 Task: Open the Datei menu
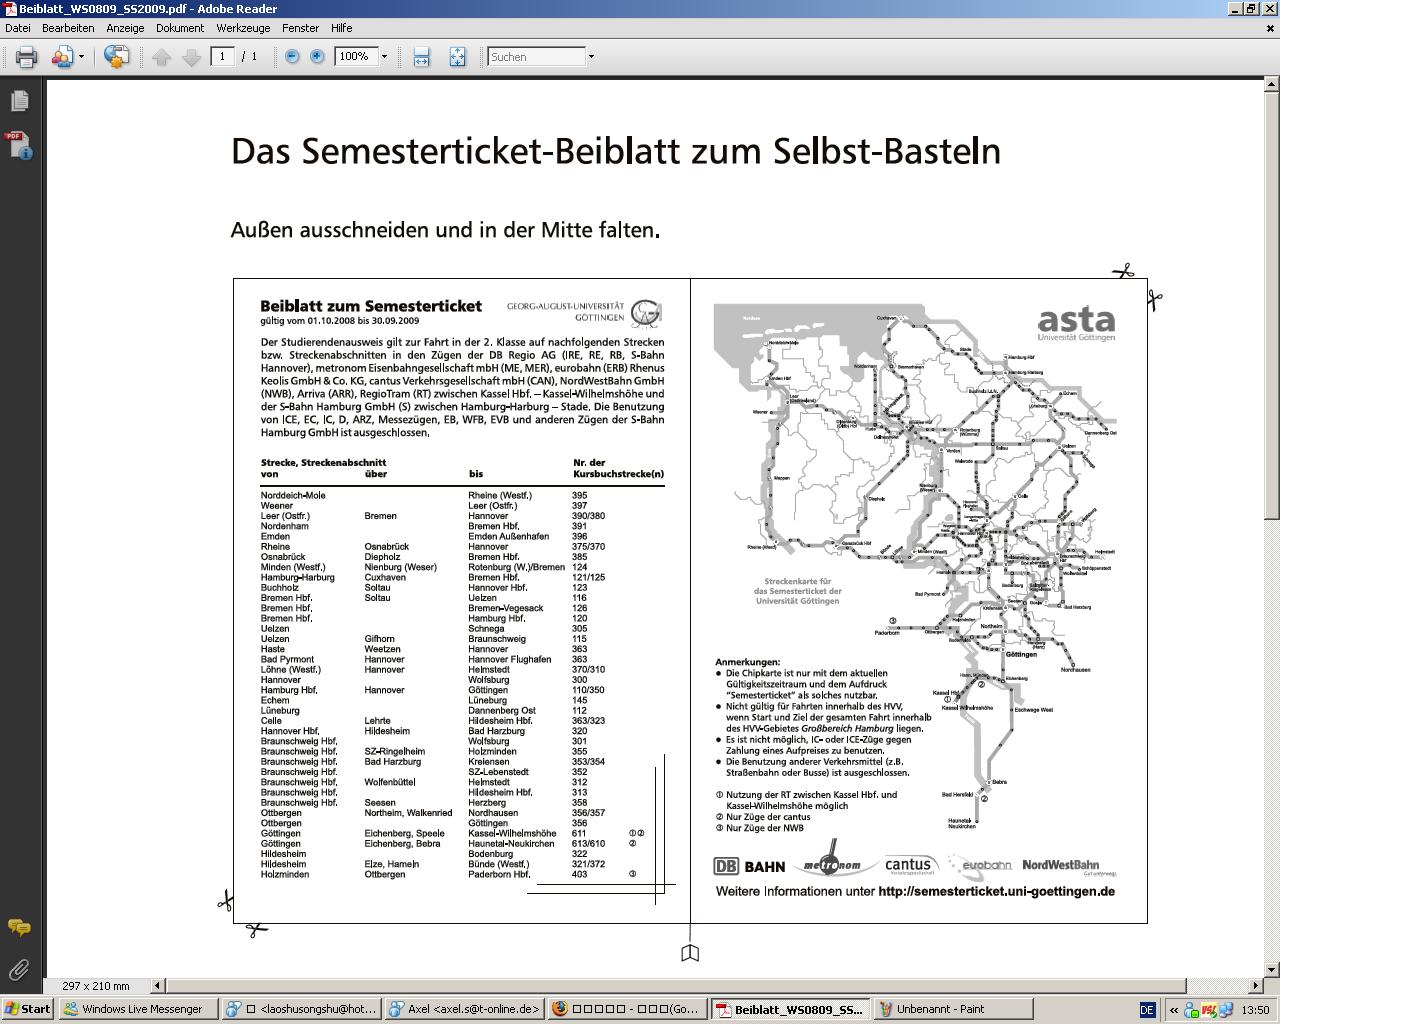[18, 28]
